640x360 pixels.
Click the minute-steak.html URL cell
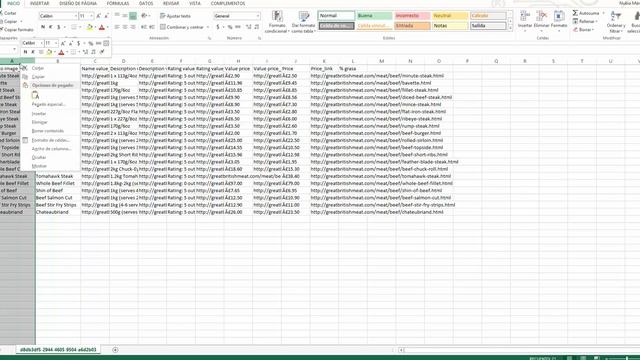coord(377,76)
